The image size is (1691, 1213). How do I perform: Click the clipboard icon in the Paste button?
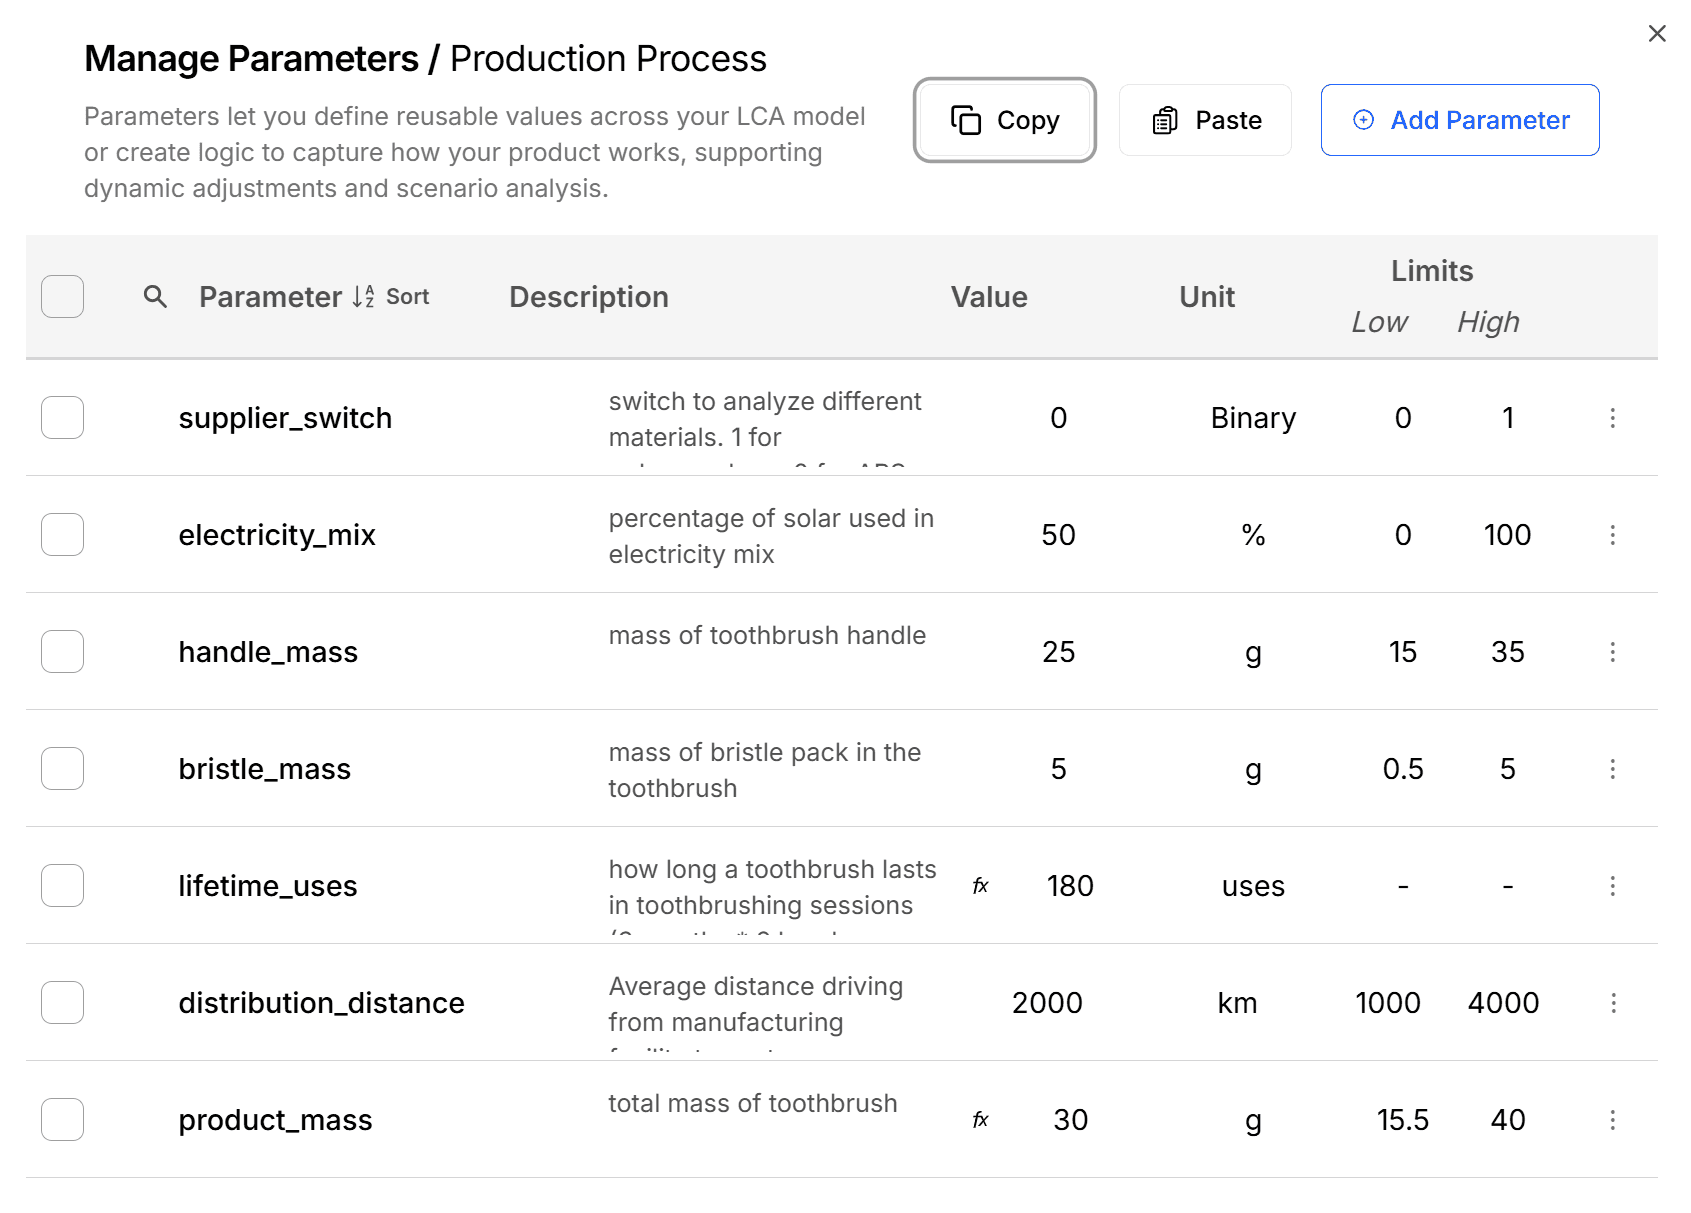pos(1165,120)
